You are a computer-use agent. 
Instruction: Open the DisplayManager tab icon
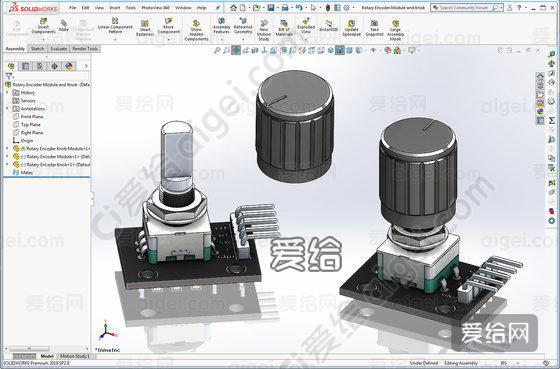click(x=69, y=66)
